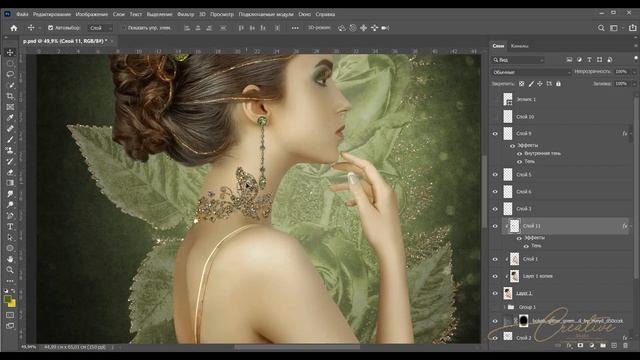Screen dimensions: 640x360
Task: Click the yellow background color swatch
Action: (x=12, y=304)
